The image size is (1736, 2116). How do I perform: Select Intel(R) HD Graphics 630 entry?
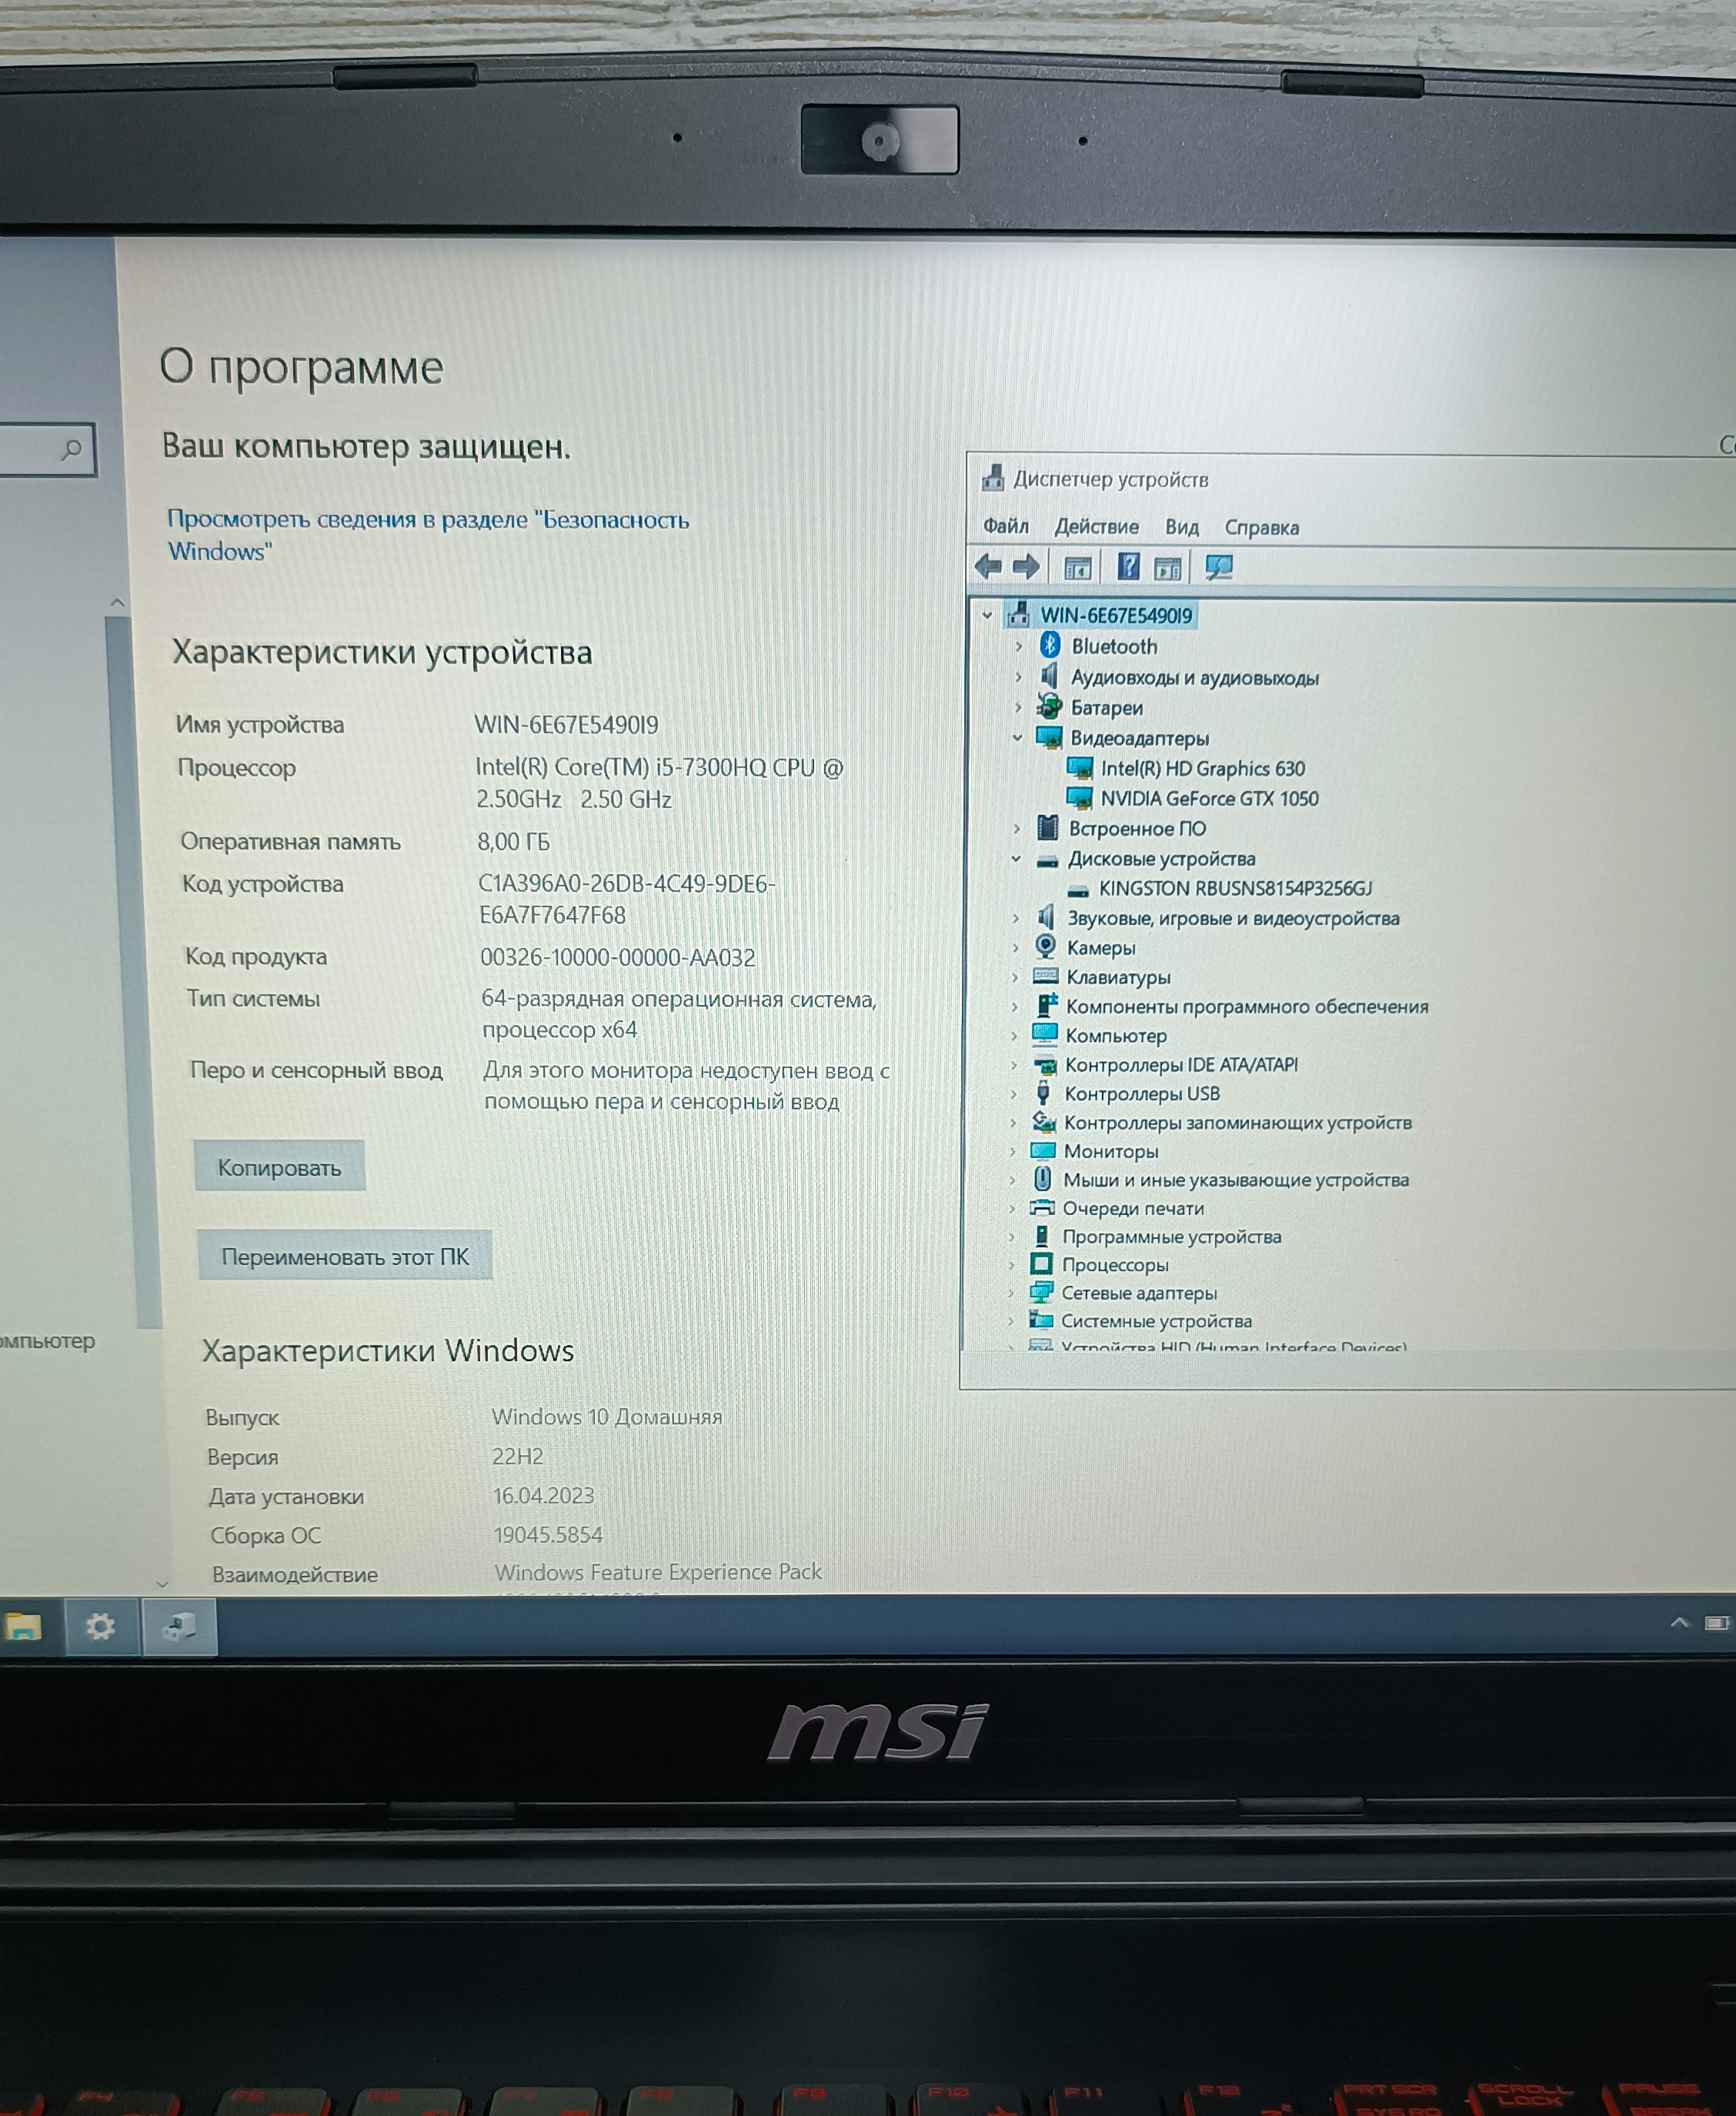1202,768
